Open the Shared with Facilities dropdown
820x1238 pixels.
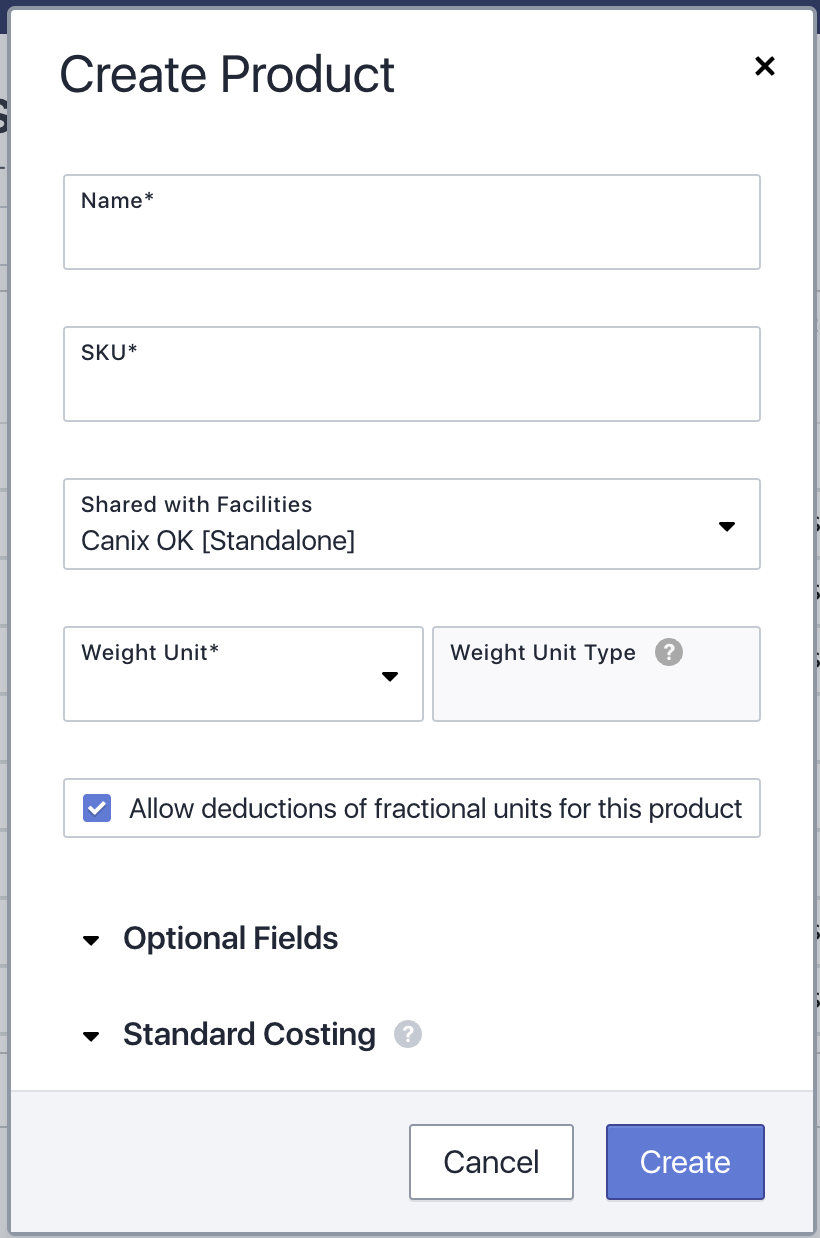(412, 524)
